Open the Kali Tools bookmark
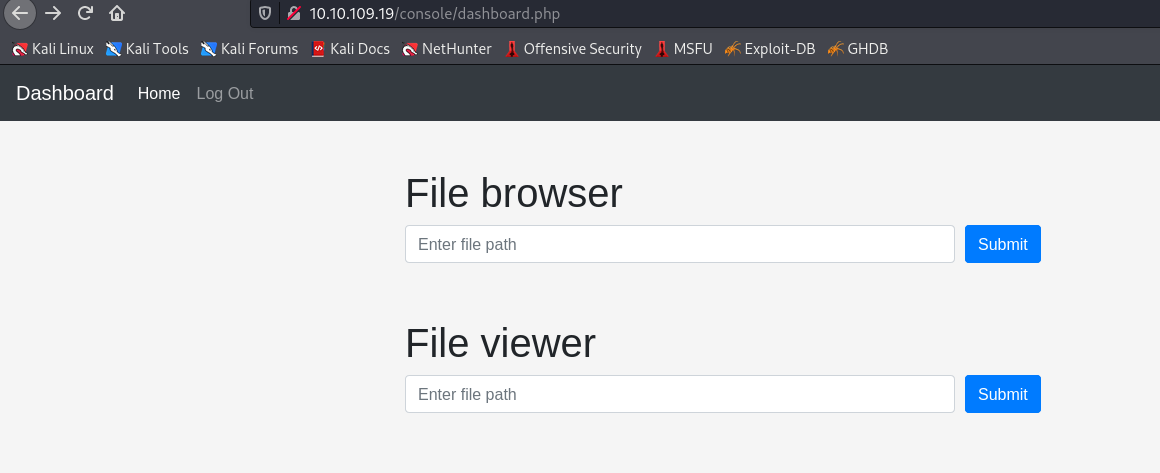Viewport: 1160px width, 473px height. 147,48
